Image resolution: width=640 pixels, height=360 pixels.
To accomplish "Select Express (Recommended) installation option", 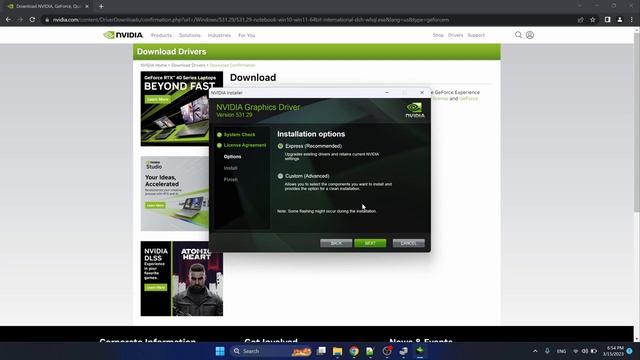I will (280, 146).
